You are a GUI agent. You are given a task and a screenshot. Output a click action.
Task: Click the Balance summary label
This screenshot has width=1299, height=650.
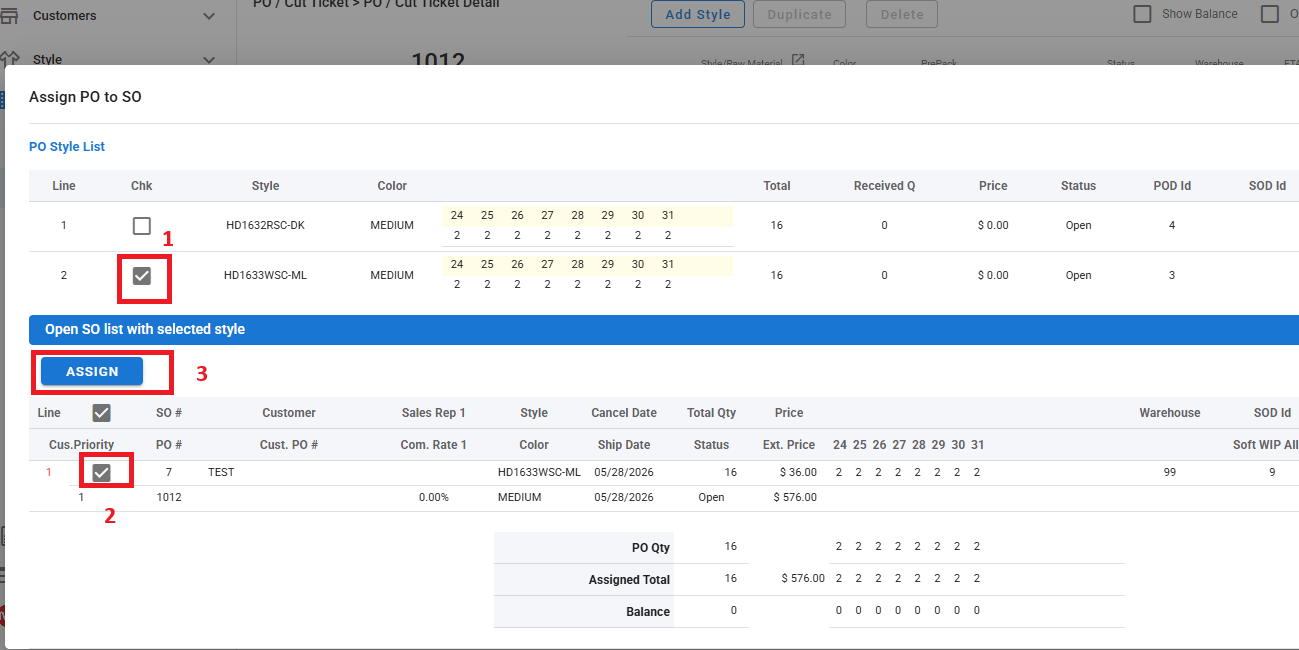(648, 611)
